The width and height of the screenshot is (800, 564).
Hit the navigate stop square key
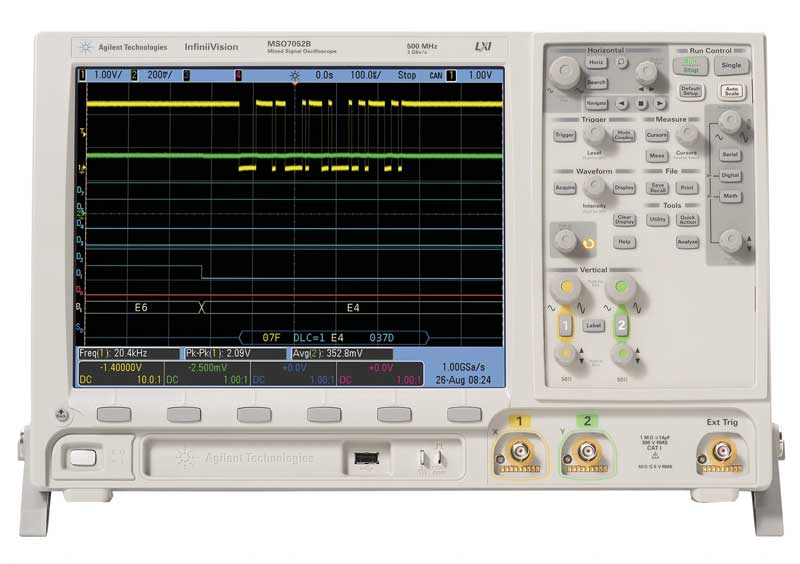(641, 104)
